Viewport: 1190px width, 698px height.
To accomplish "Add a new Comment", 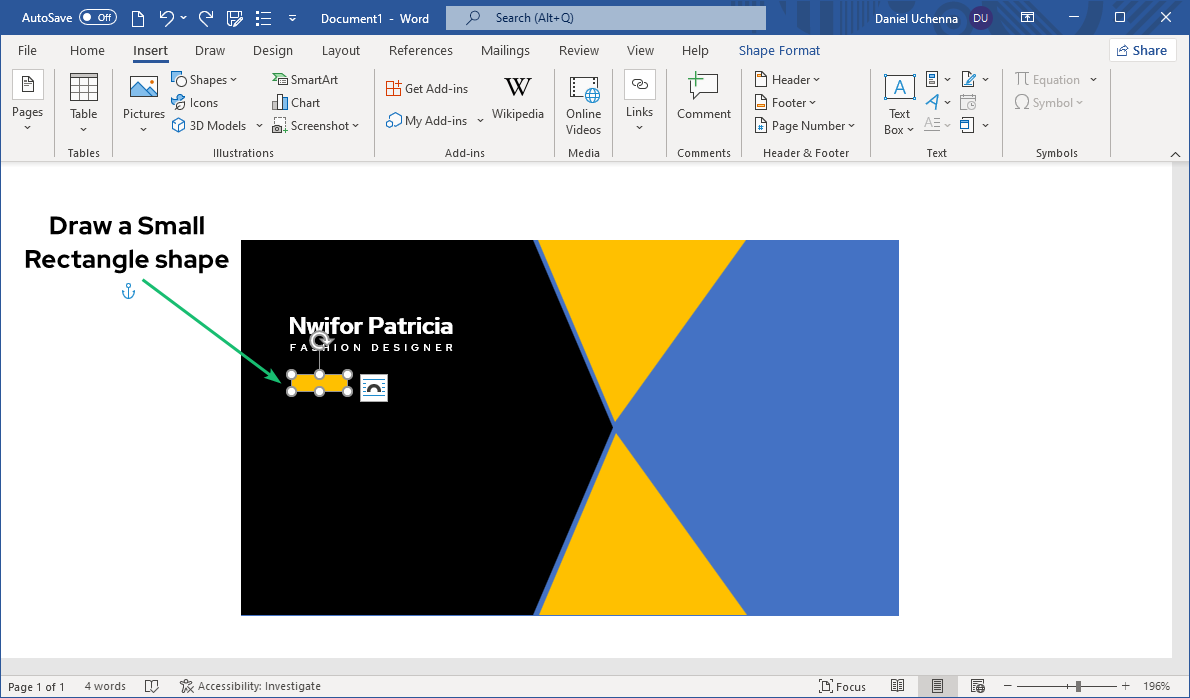I will (x=703, y=98).
